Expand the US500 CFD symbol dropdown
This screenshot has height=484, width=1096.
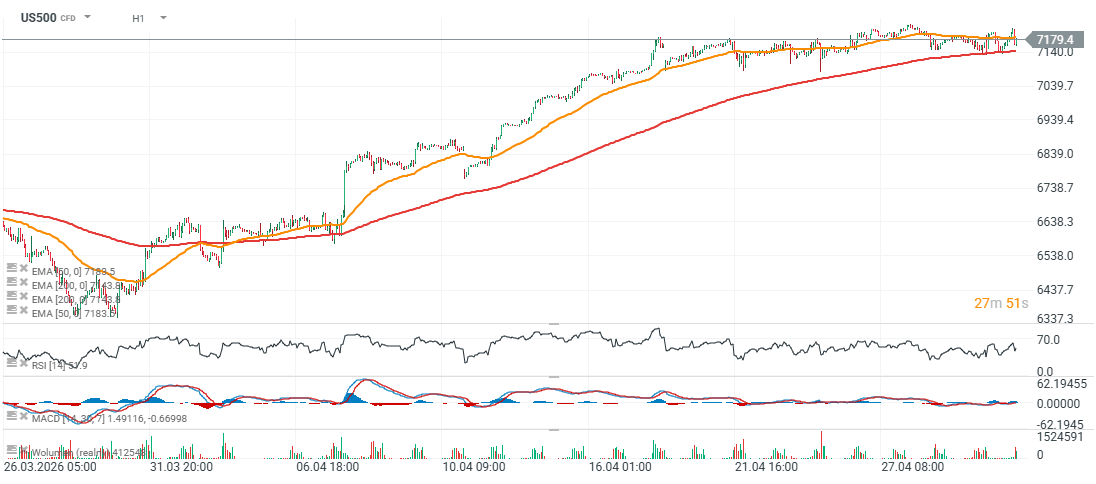pos(88,18)
